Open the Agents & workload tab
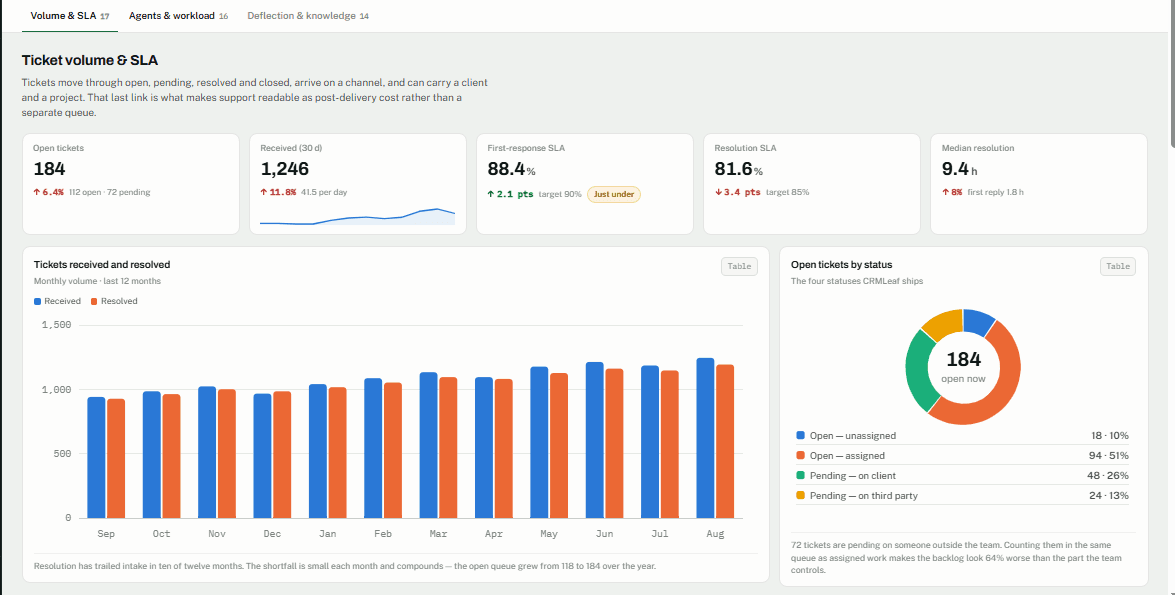The height and width of the screenshot is (595, 1175). click(178, 16)
